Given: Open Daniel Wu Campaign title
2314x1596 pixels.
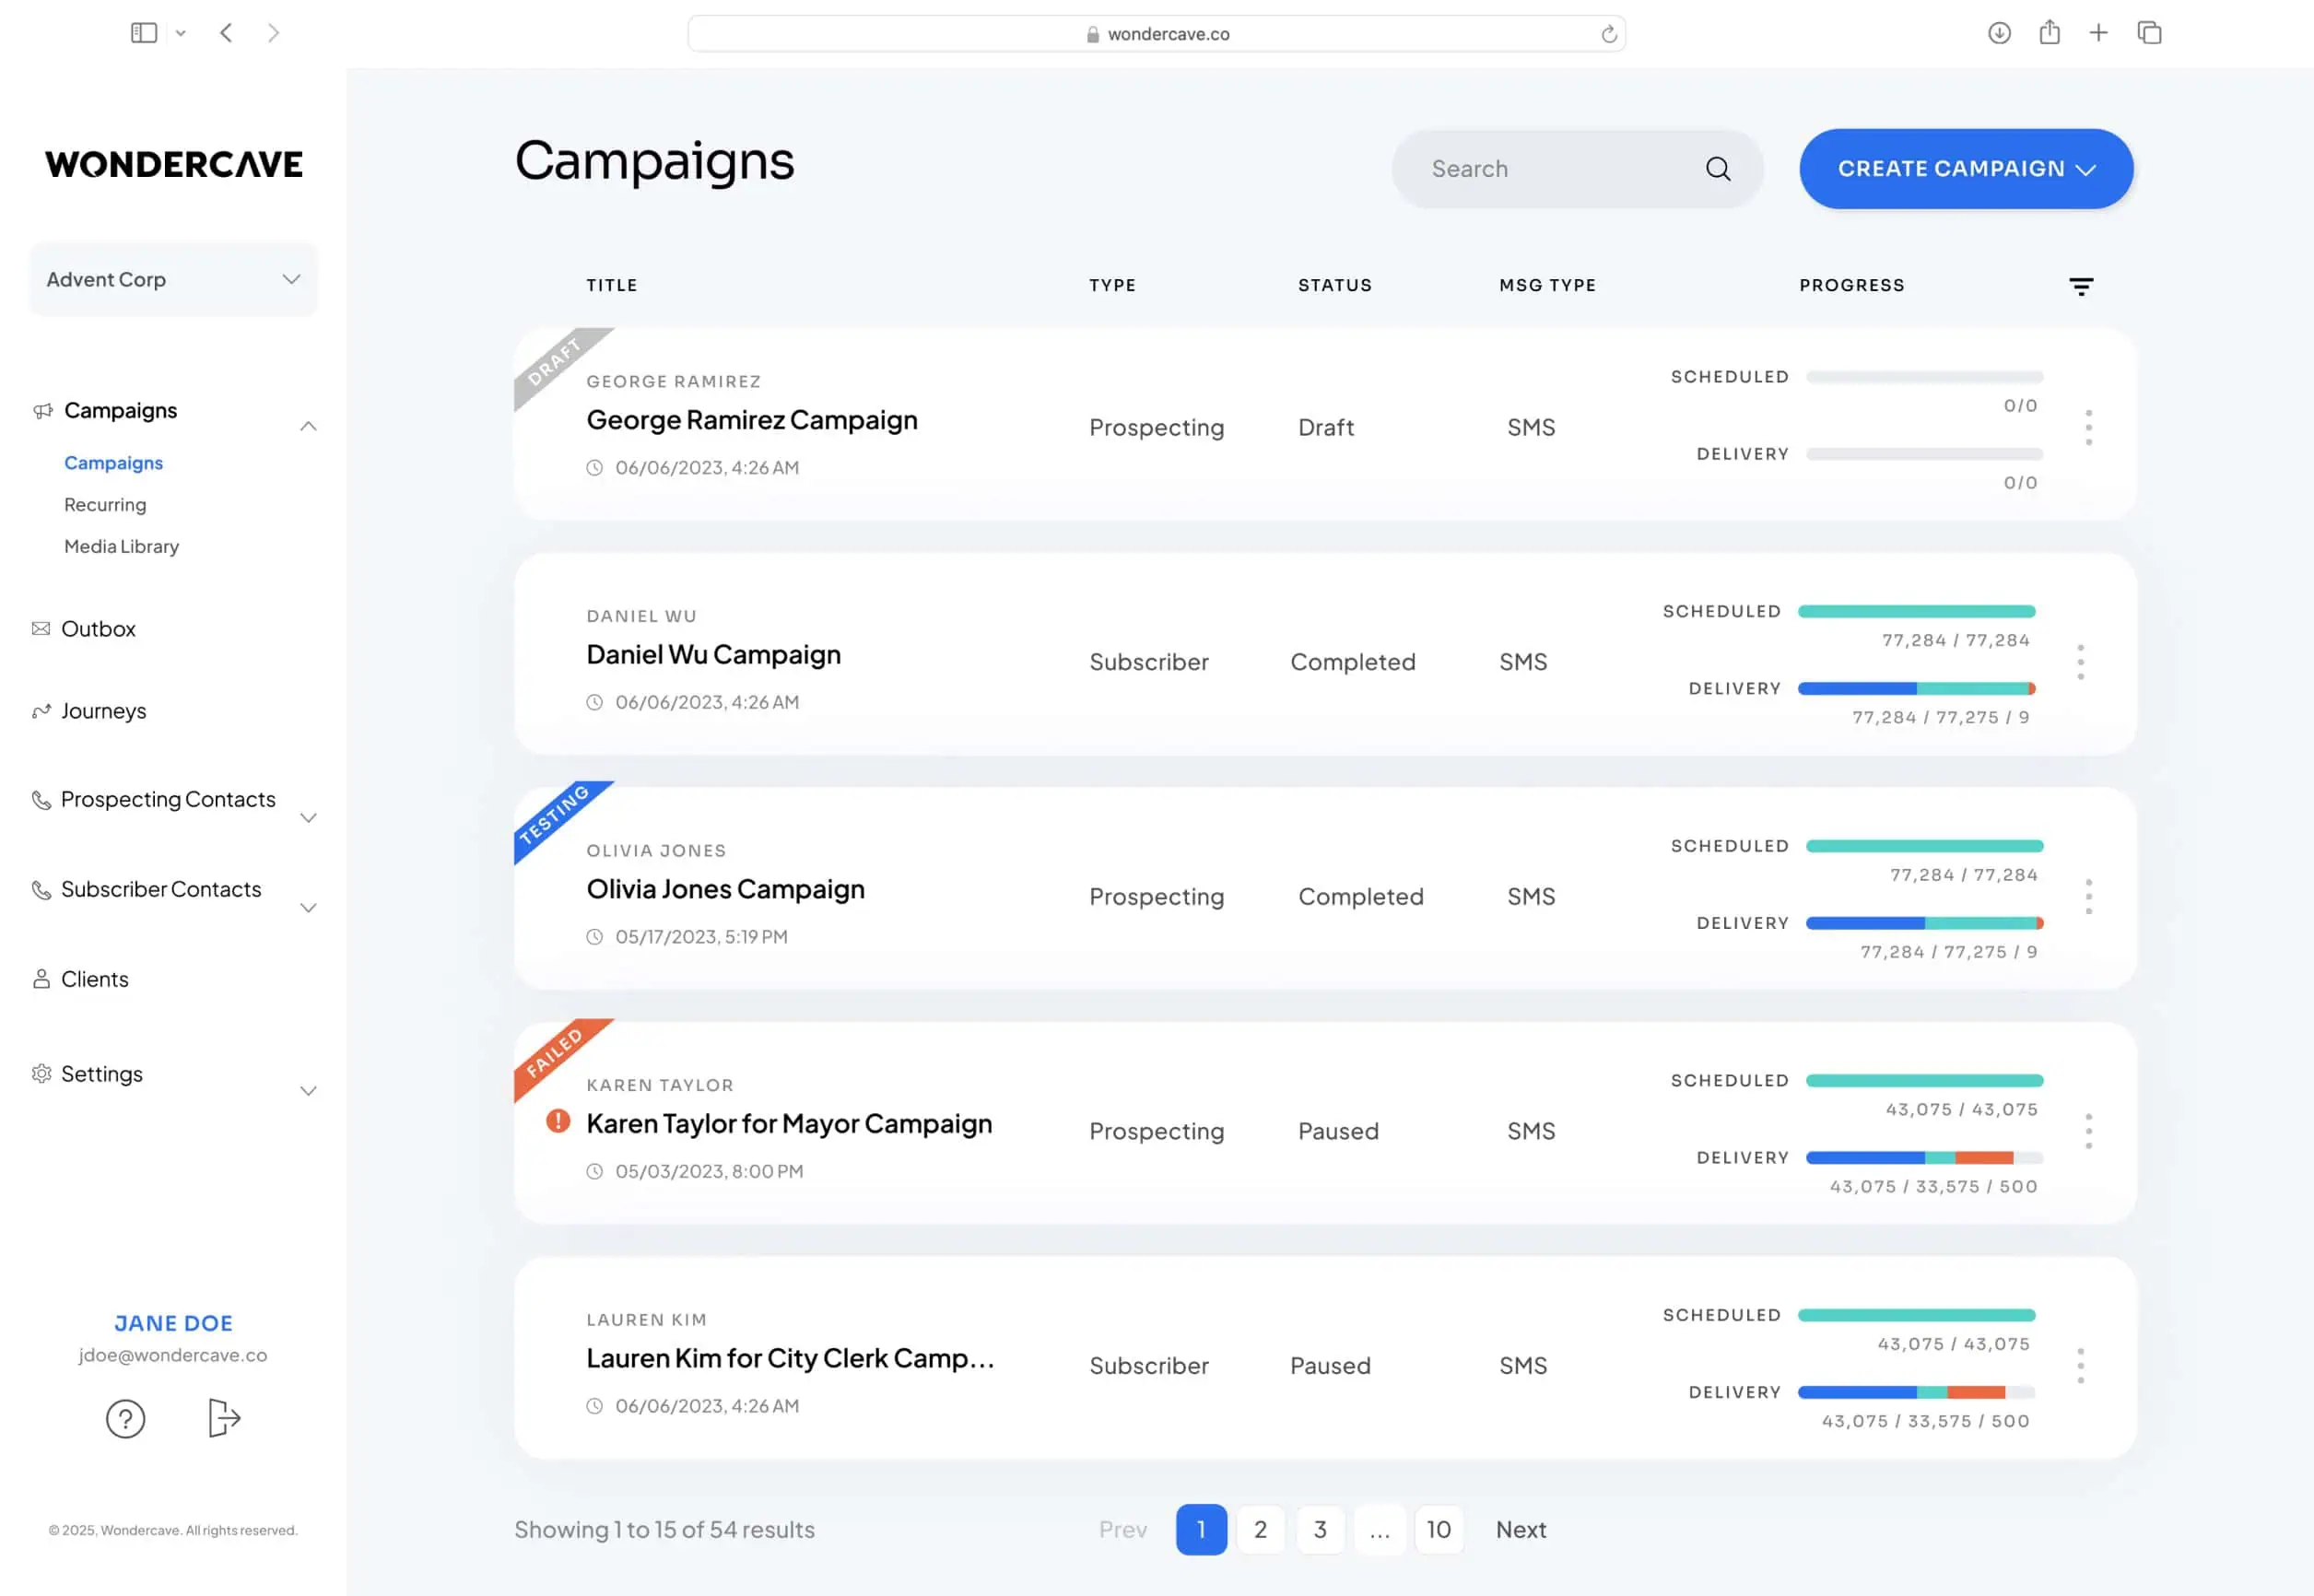Looking at the screenshot, I should [713, 655].
